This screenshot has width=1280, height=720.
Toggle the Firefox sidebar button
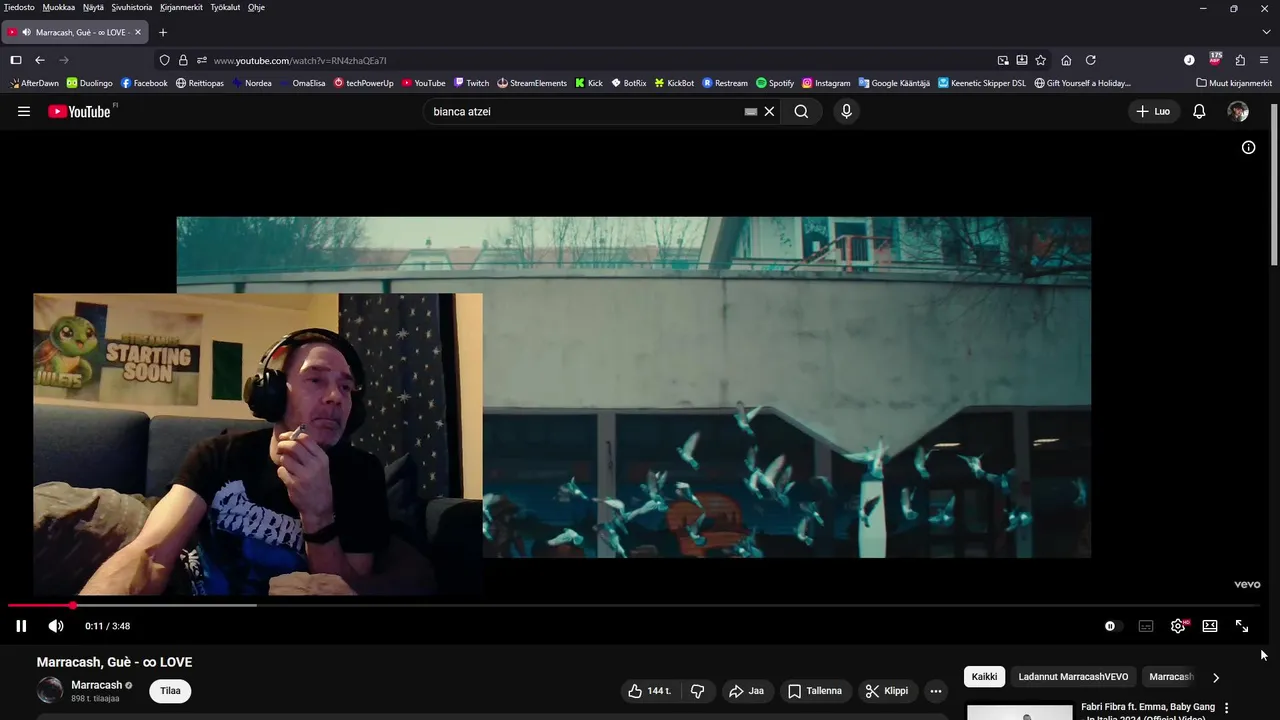tap(16, 60)
